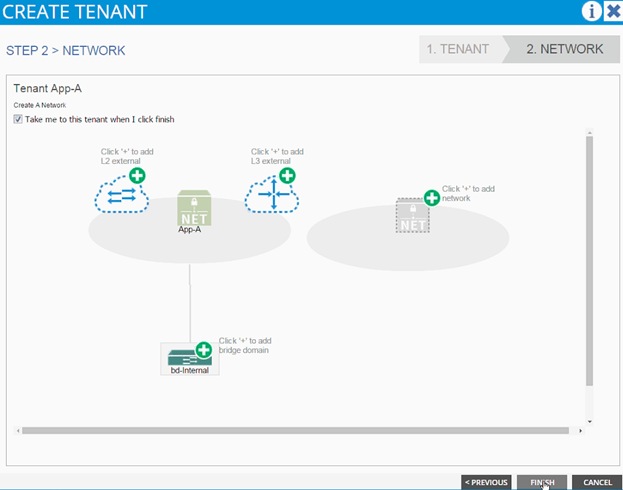Click the PREVIOUS button
The width and height of the screenshot is (623, 490).
(486, 482)
